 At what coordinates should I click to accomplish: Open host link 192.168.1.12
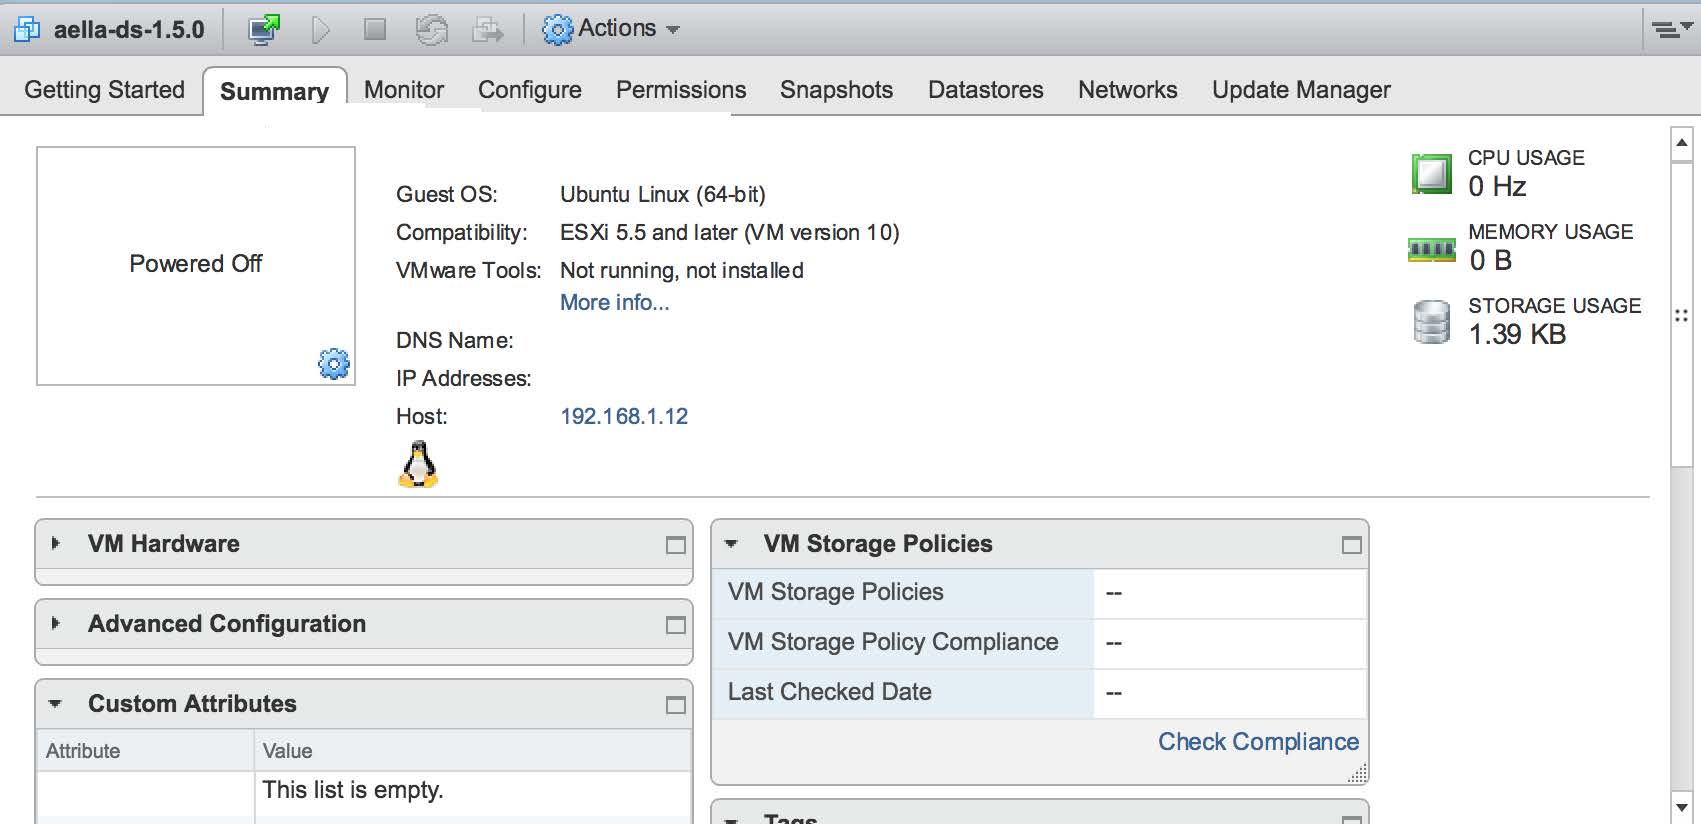click(x=623, y=416)
